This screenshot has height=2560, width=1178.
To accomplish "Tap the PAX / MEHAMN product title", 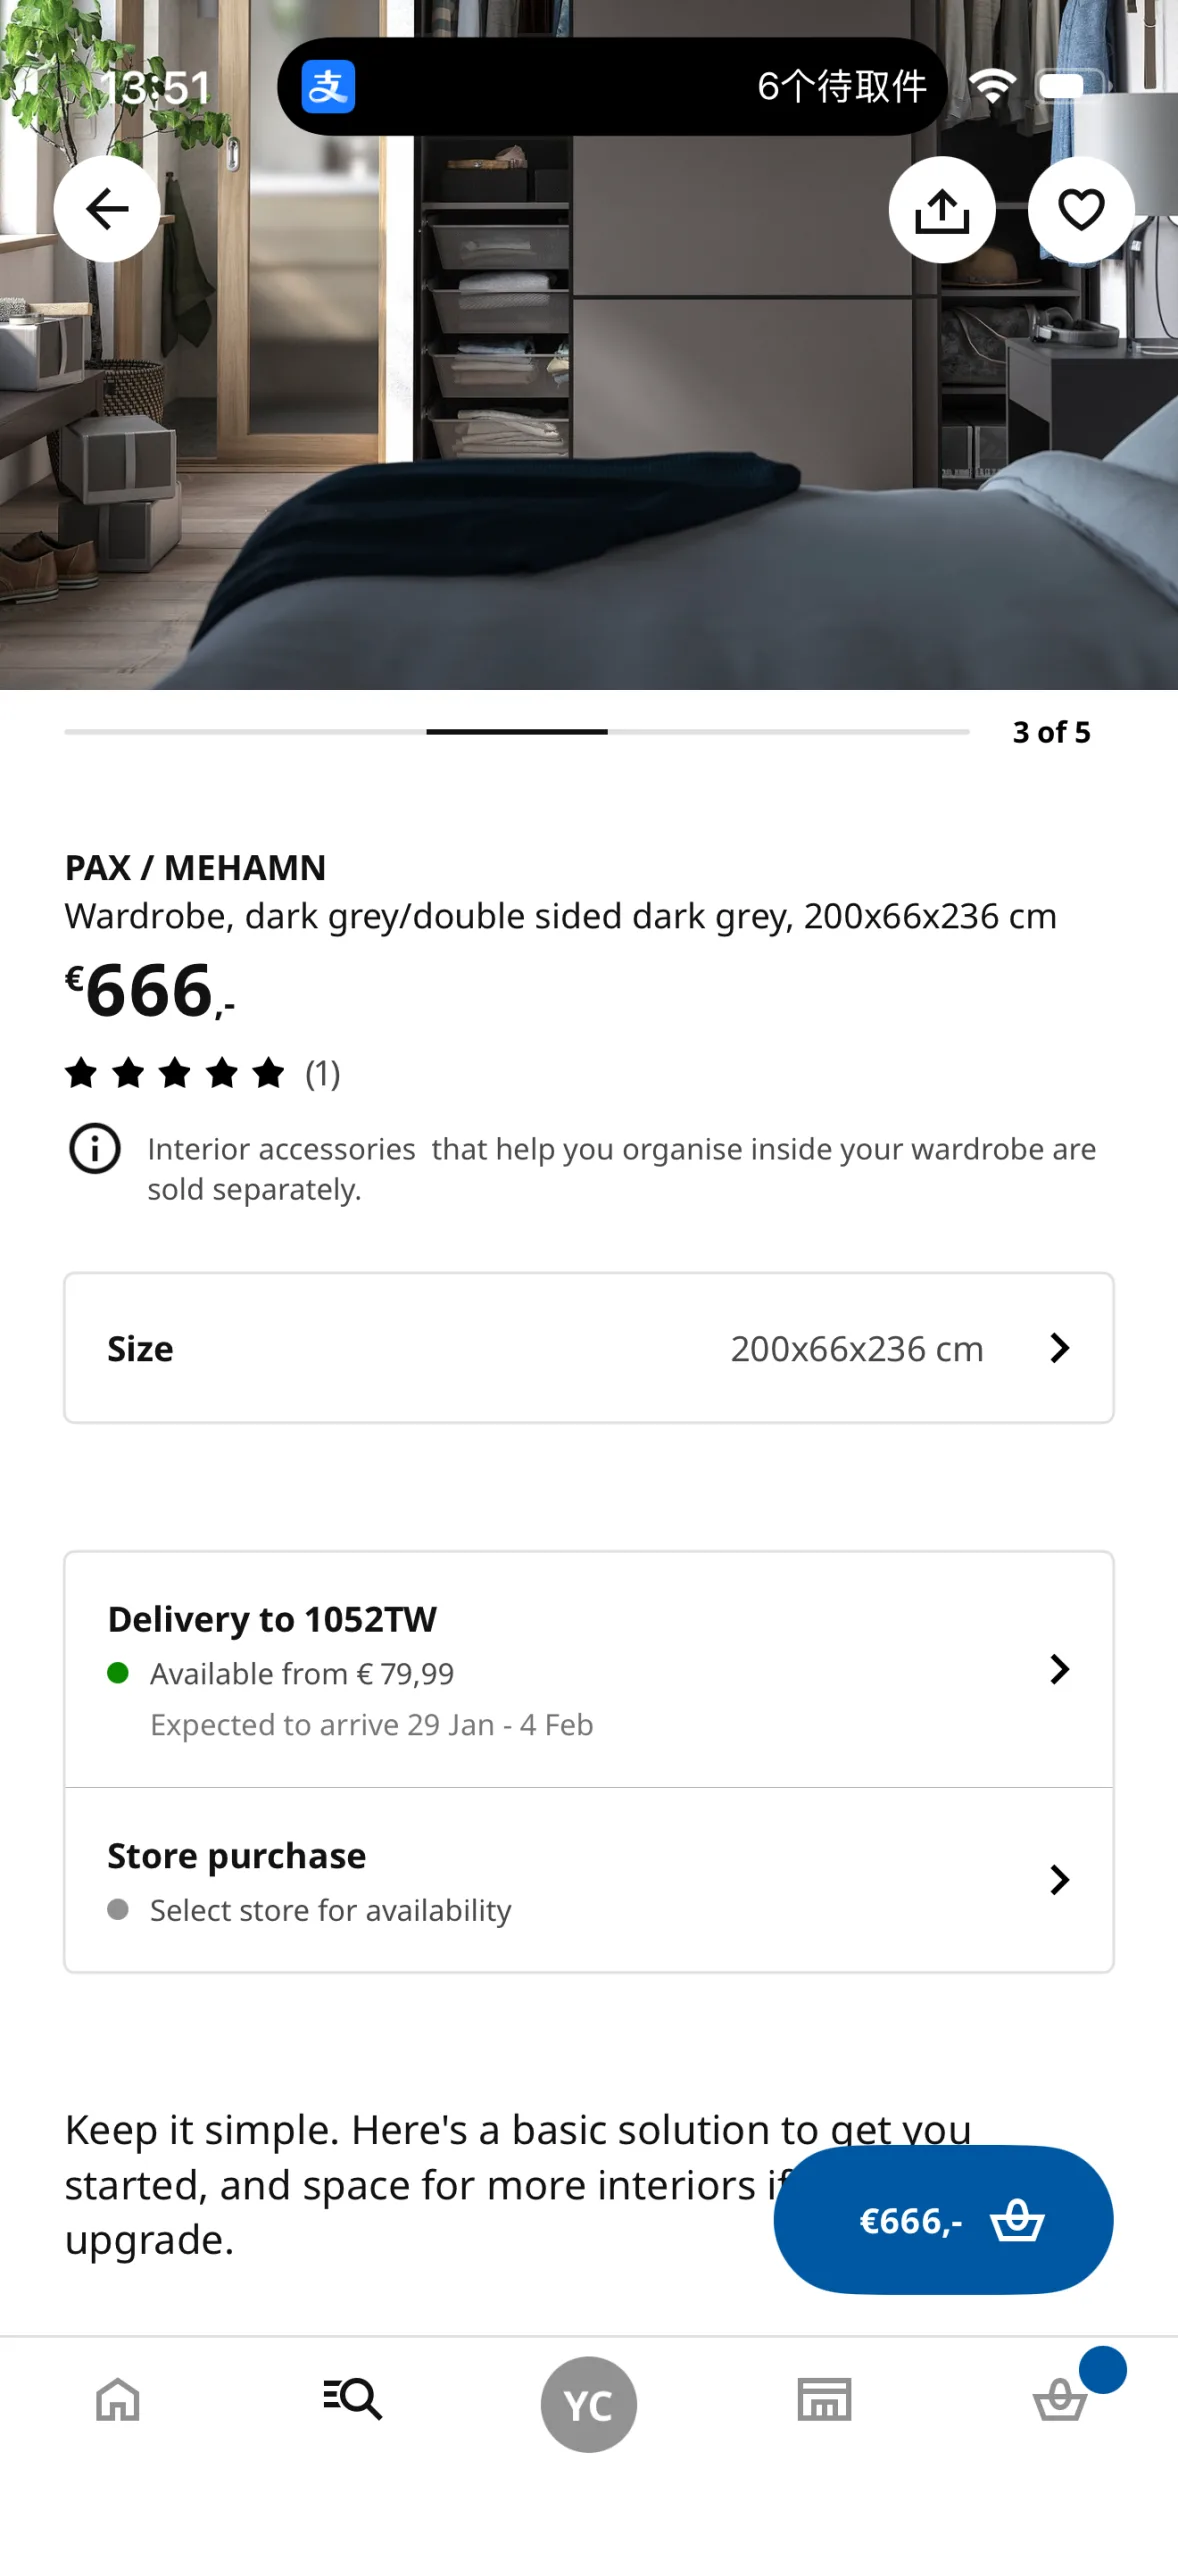I will tap(196, 867).
